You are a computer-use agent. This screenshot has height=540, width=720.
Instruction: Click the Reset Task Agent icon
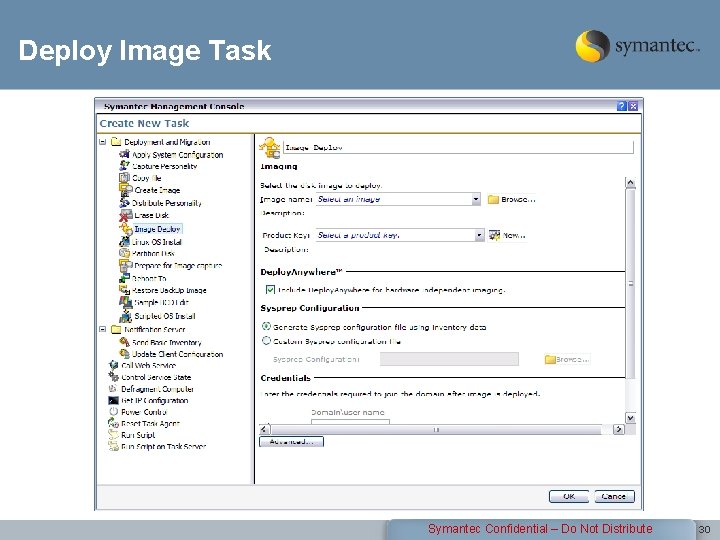click(x=113, y=423)
